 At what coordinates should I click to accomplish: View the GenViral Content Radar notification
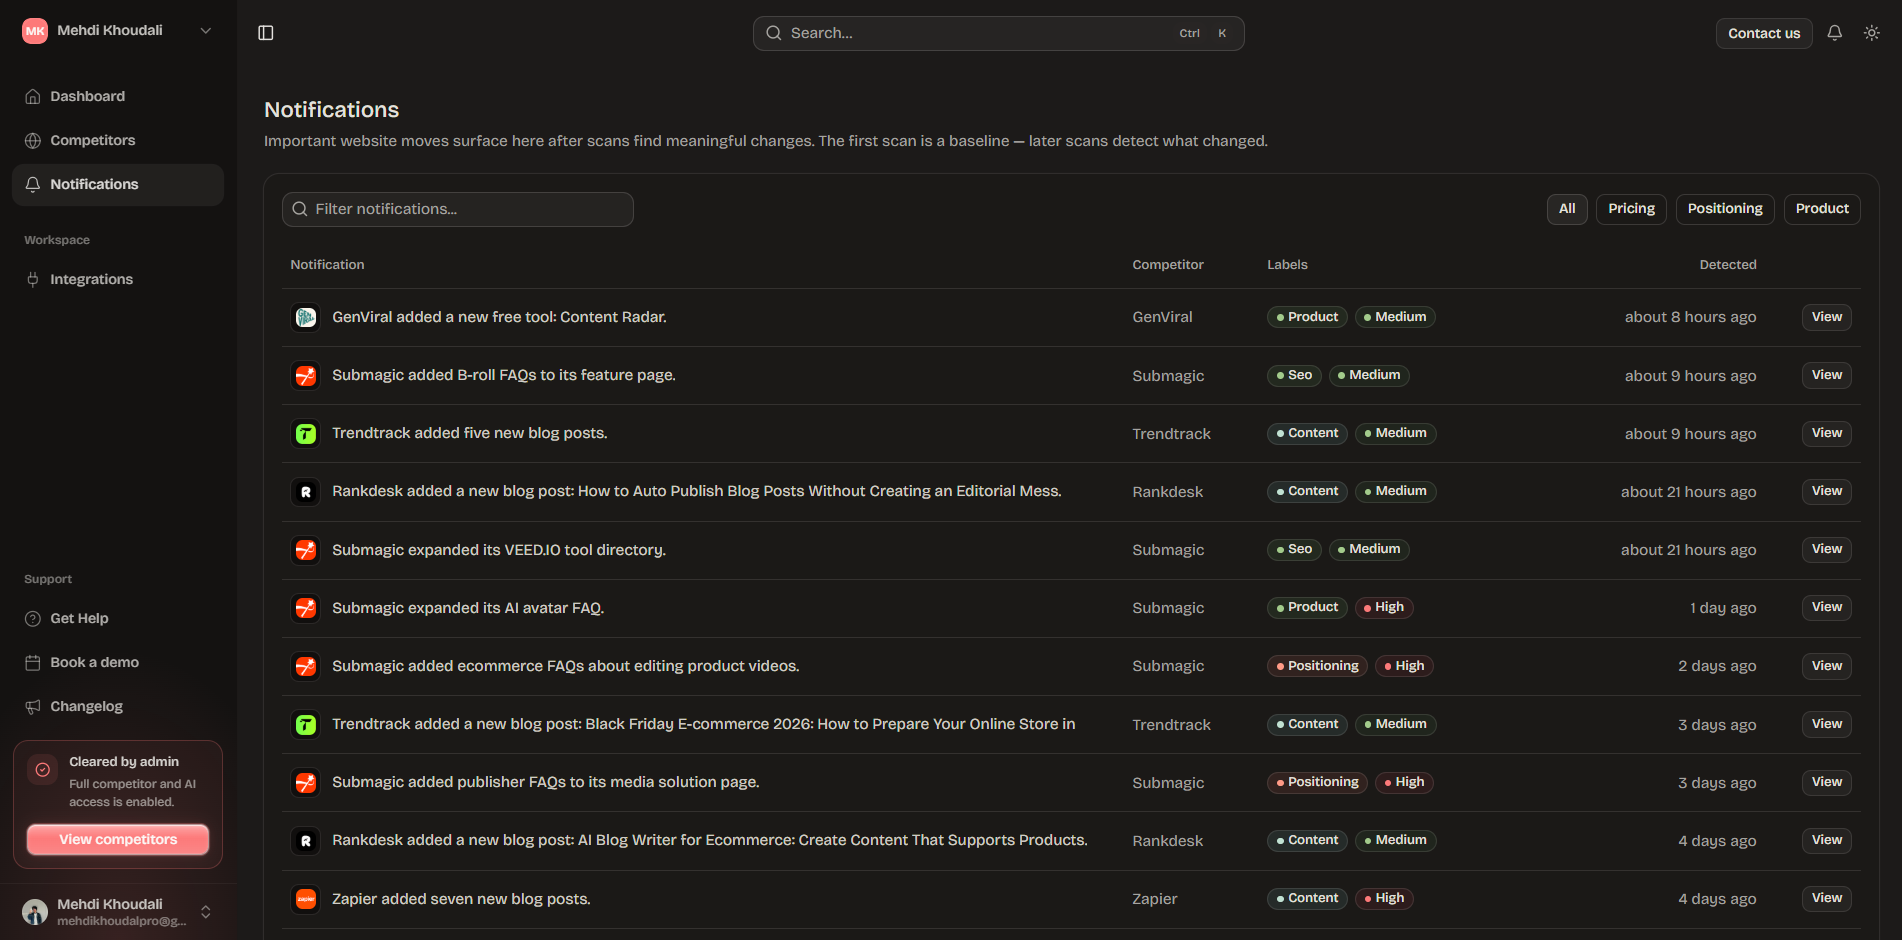point(1826,317)
